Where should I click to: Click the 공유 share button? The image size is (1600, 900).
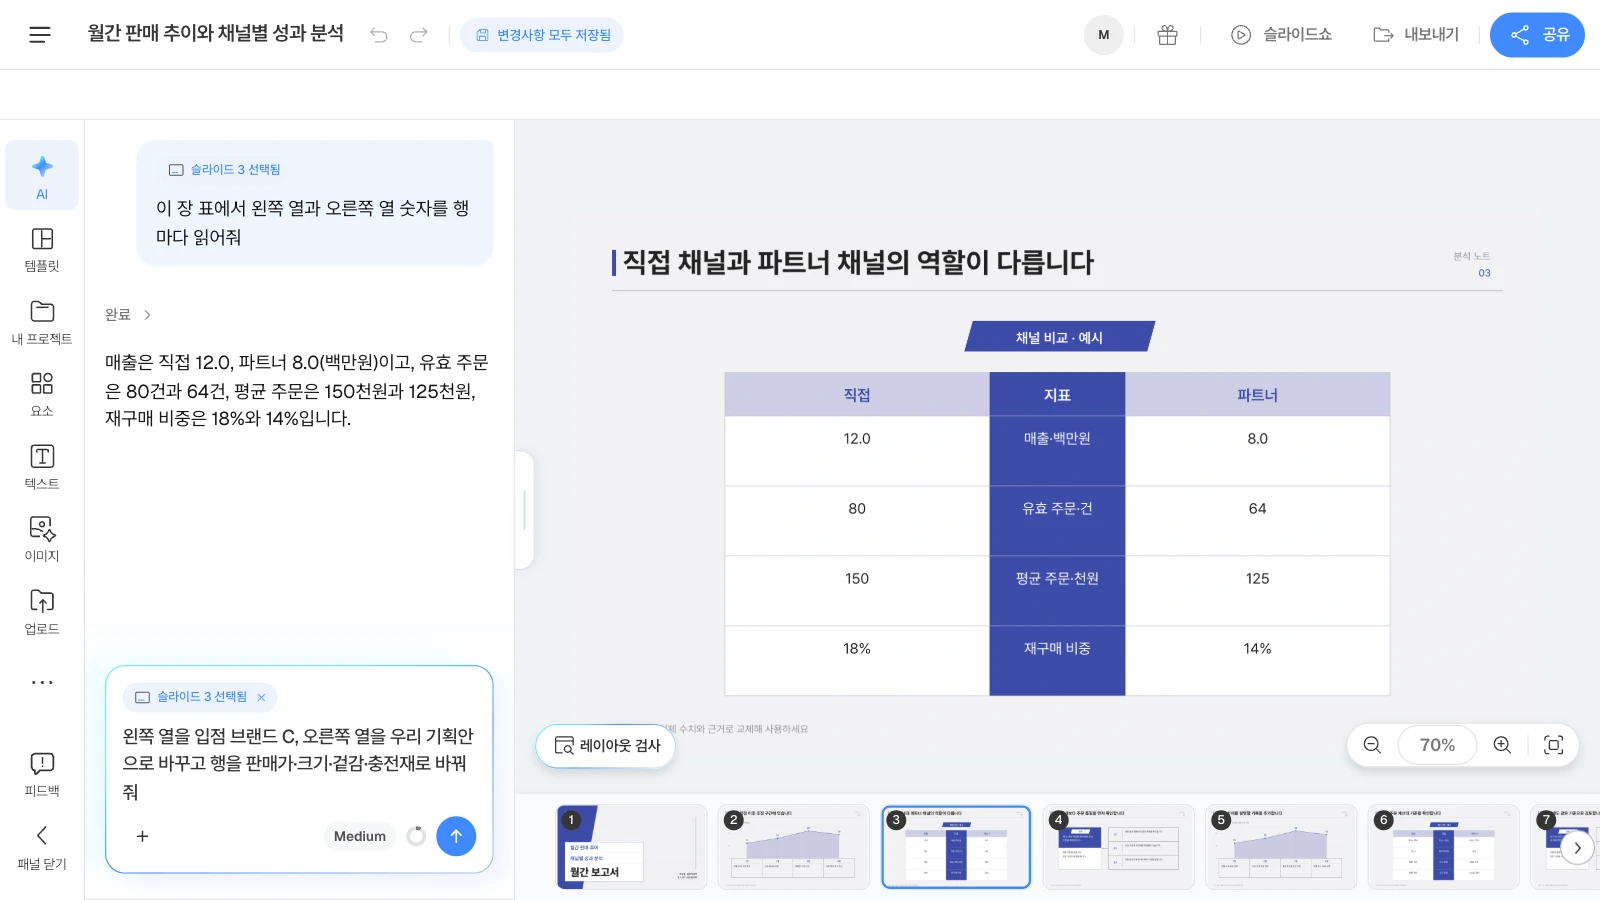(x=1537, y=35)
